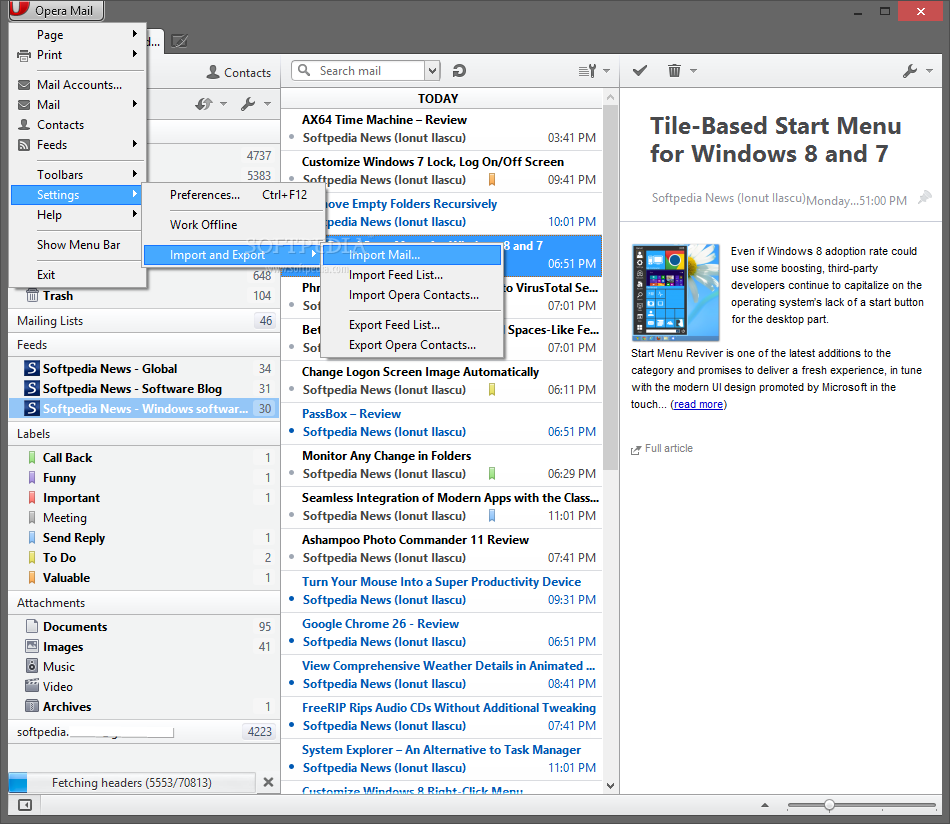
Task: Toggle unread dot on Google Chrome 26 message
Action: pos(291,641)
